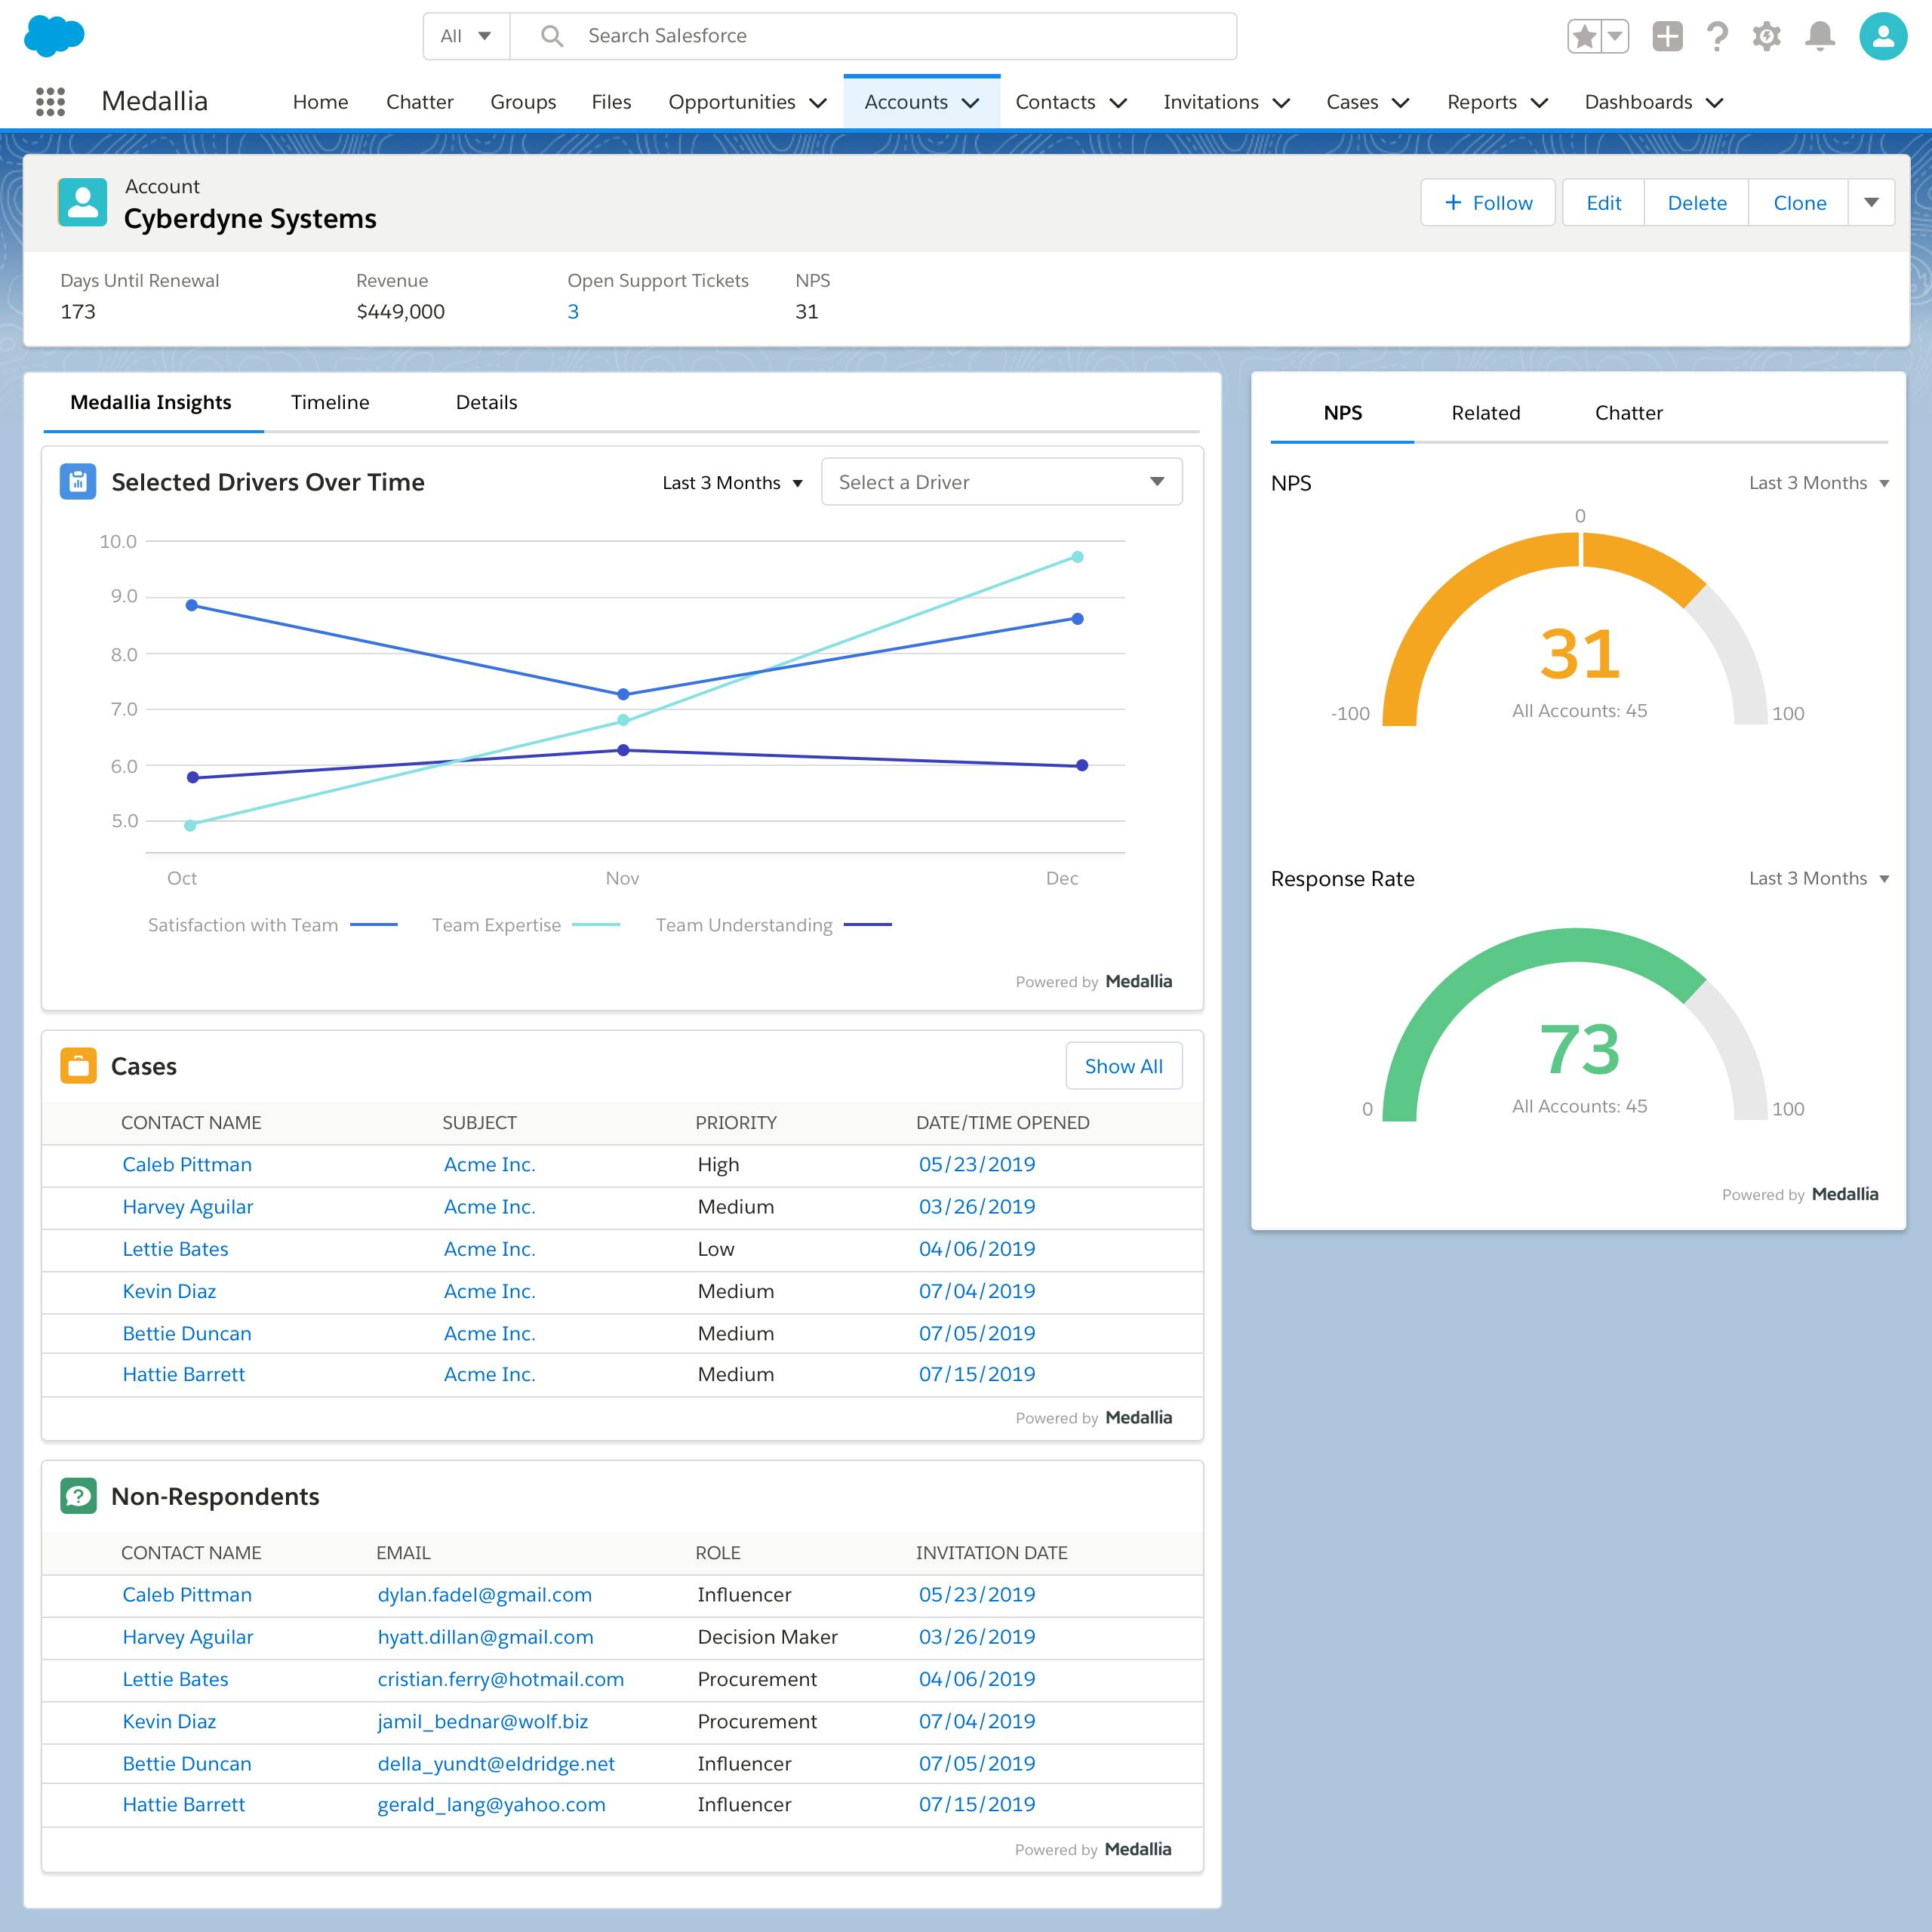The height and width of the screenshot is (1932, 1932).
Task: Open the right panel Chatter tab
Action: 1628,413
